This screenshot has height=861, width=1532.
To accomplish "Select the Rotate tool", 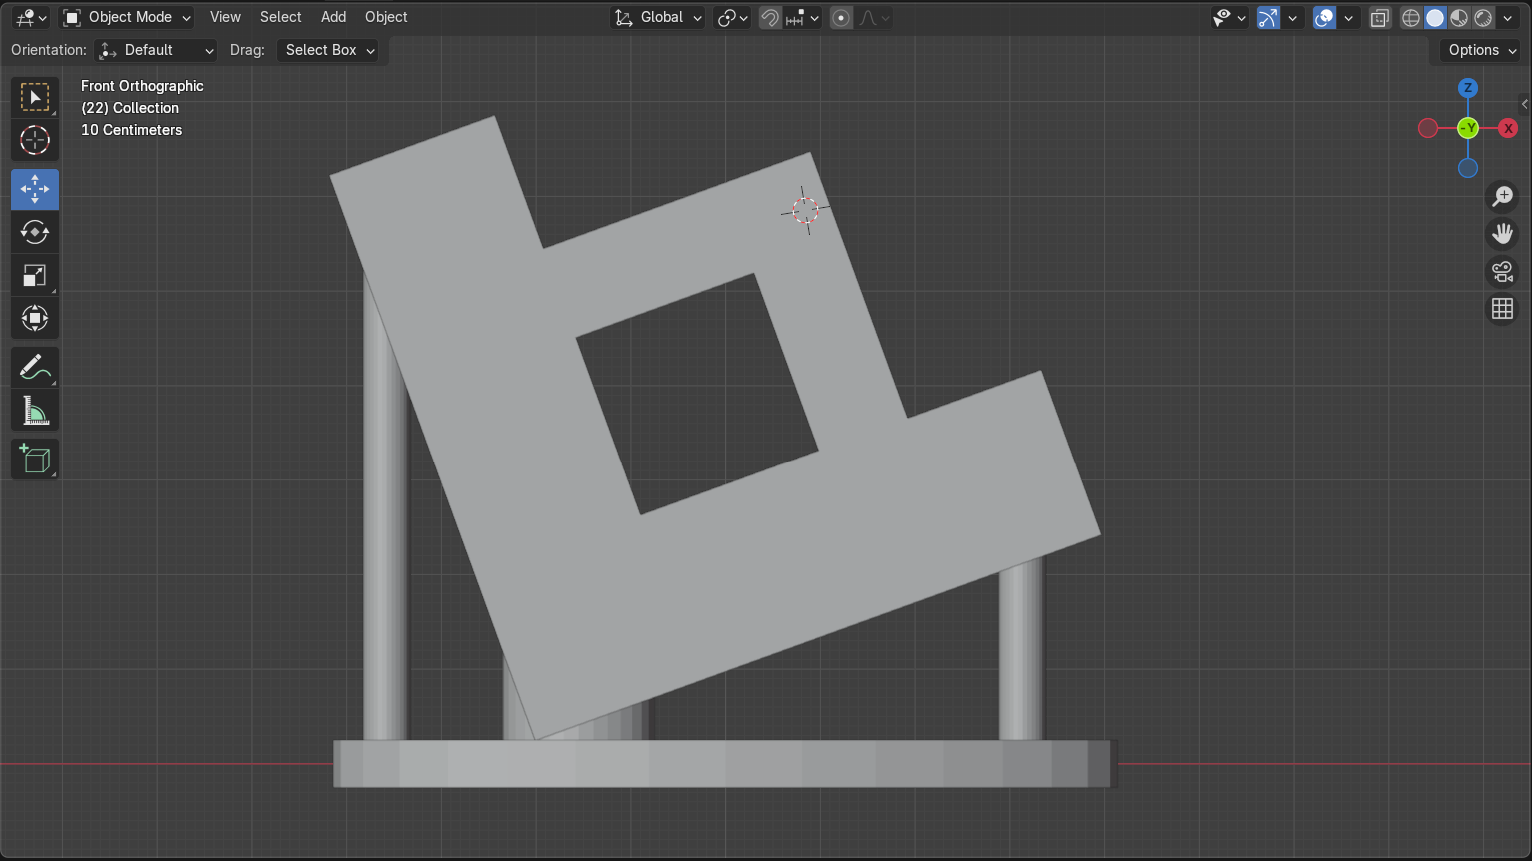I will (x=35, y=233).
